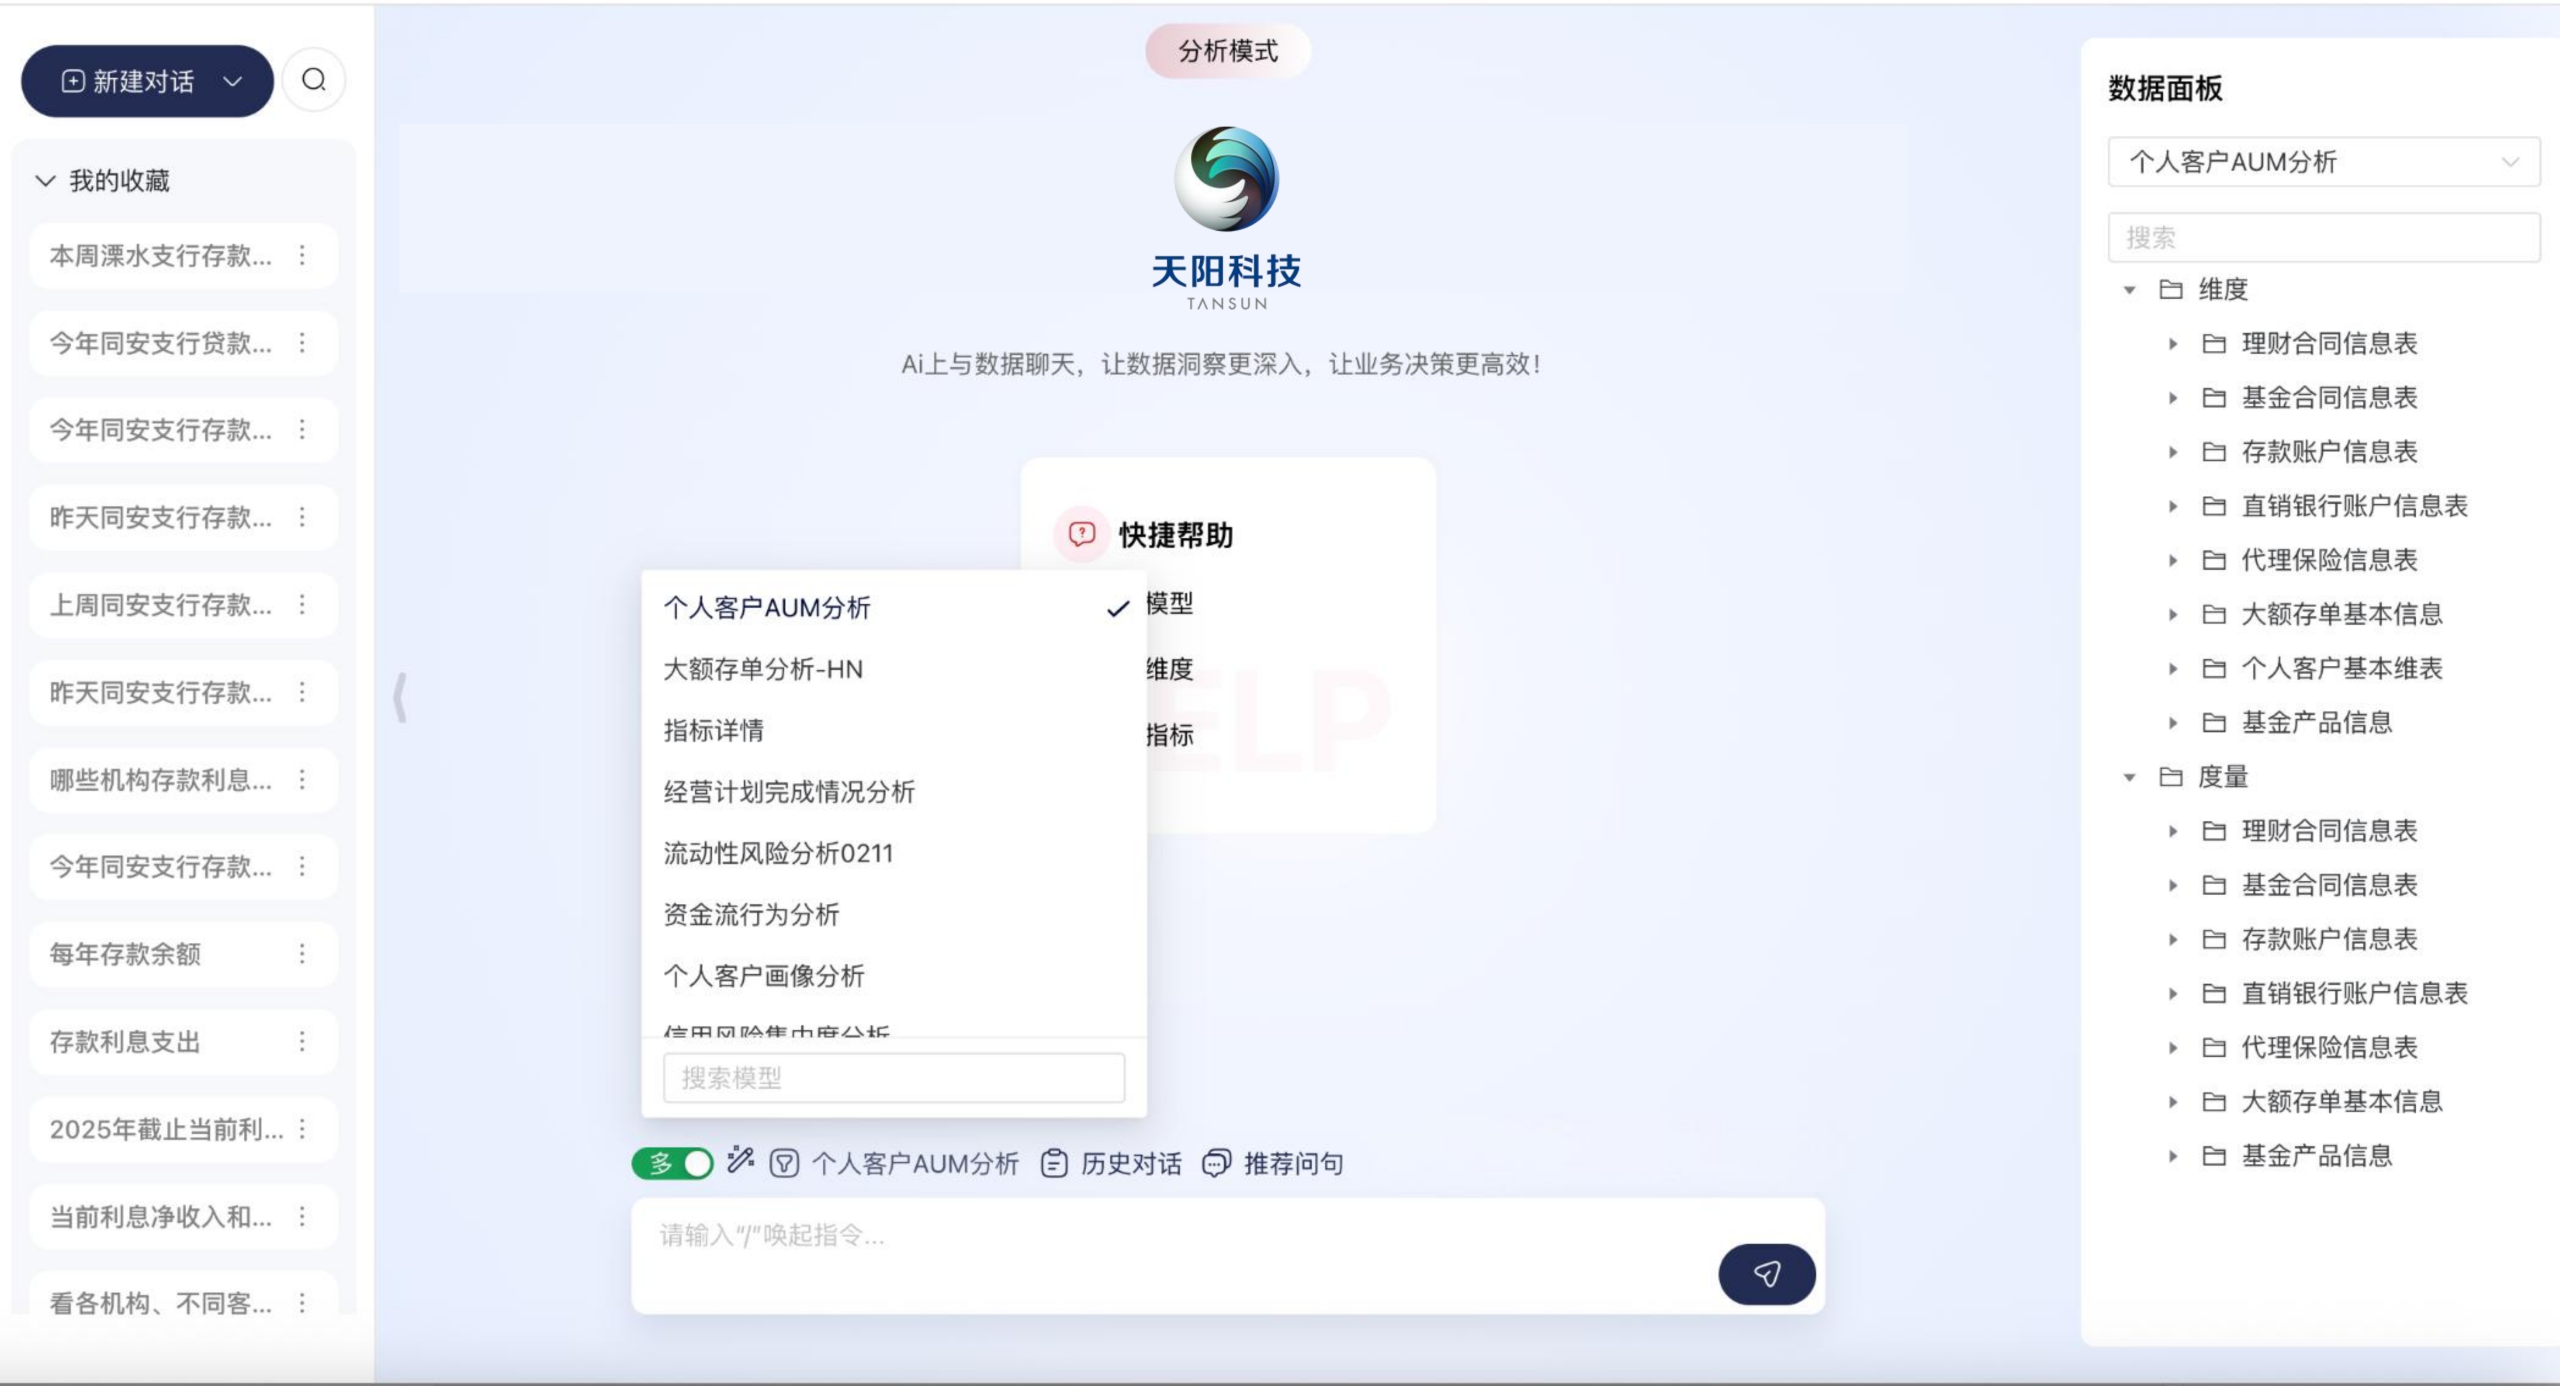Viewport: 2560px width, 1386px height.
Task: Click the model name in the chat toolbar
Action: coord(915,1163)
